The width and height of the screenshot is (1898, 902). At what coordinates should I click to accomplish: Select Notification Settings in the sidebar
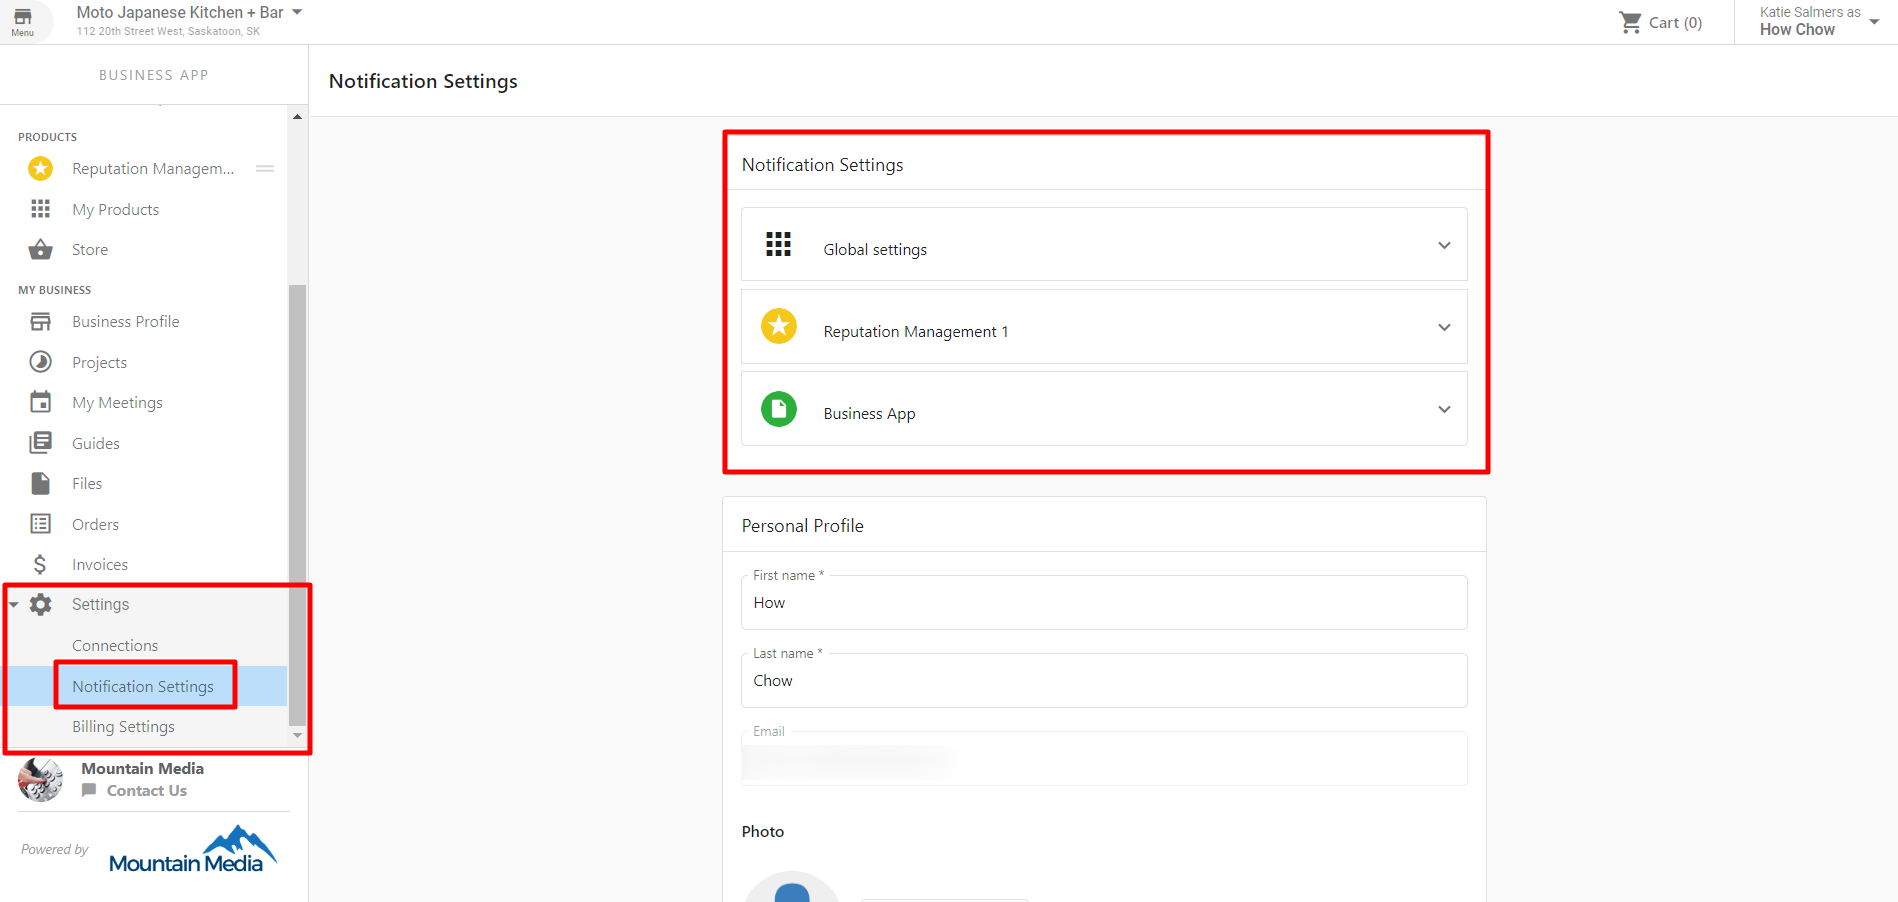pos(143,686)
